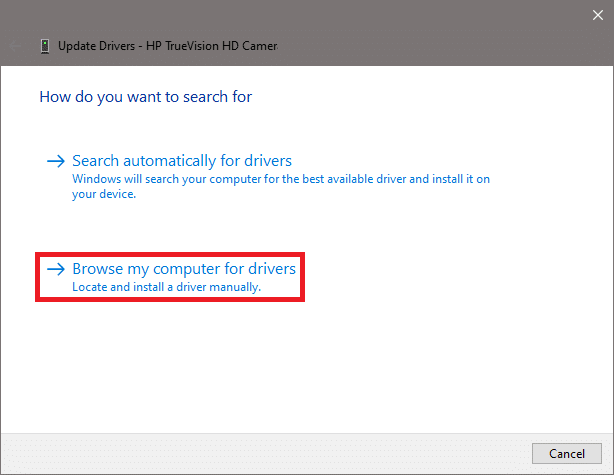The height and width of the screenshot is (475, 614).
Task: Select Browse my computer for drivers
Action: pyautogui.click(x=184, y=269)
